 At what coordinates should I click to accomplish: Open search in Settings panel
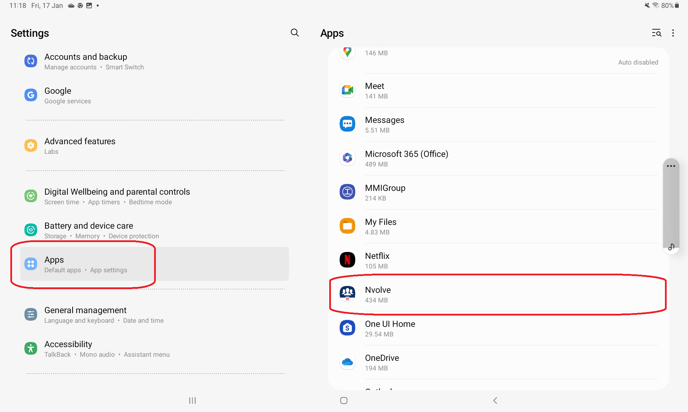click(x=295, y=32)
